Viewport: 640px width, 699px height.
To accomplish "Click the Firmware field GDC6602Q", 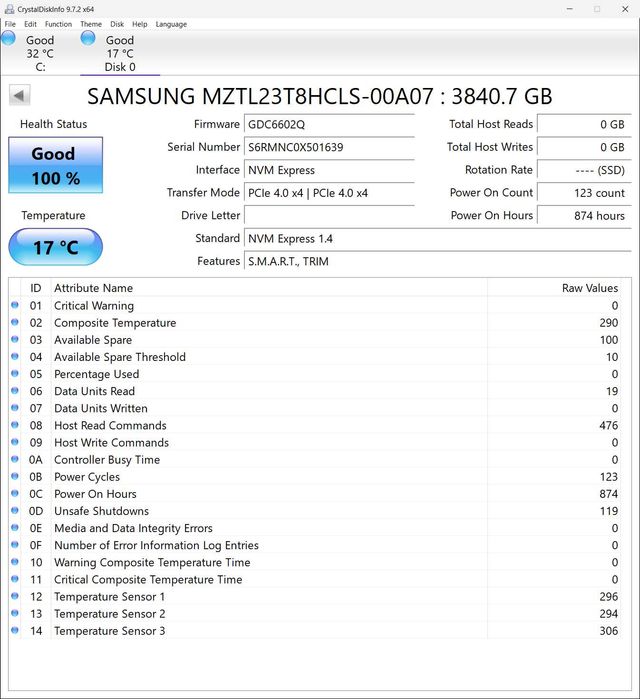I will tap(329, 124).
